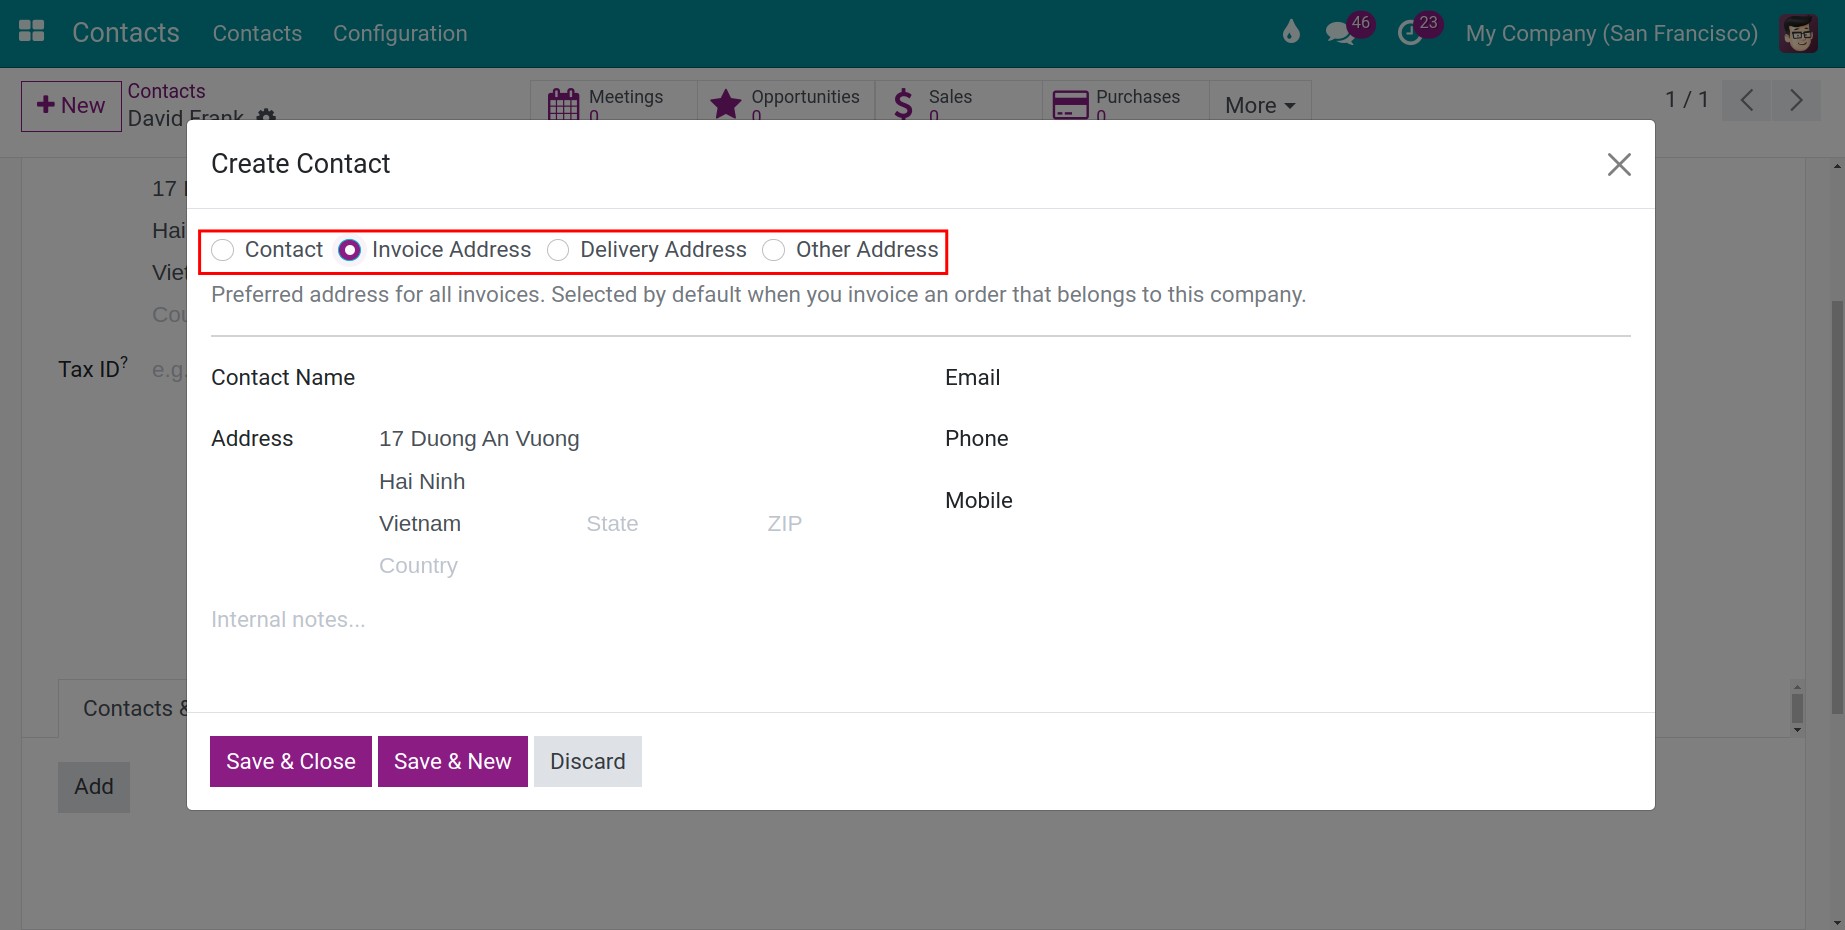Screen dimensions: 1845x930
Task: Close the Create Contact dialog
Action: coord(1619,164)
